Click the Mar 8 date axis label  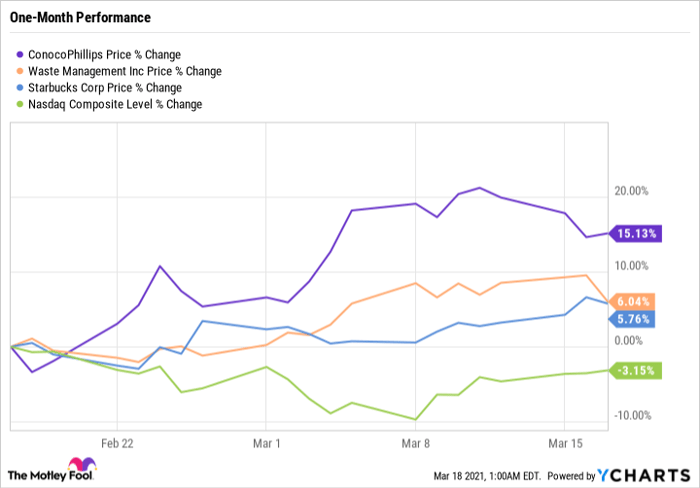tap(415, 440)
